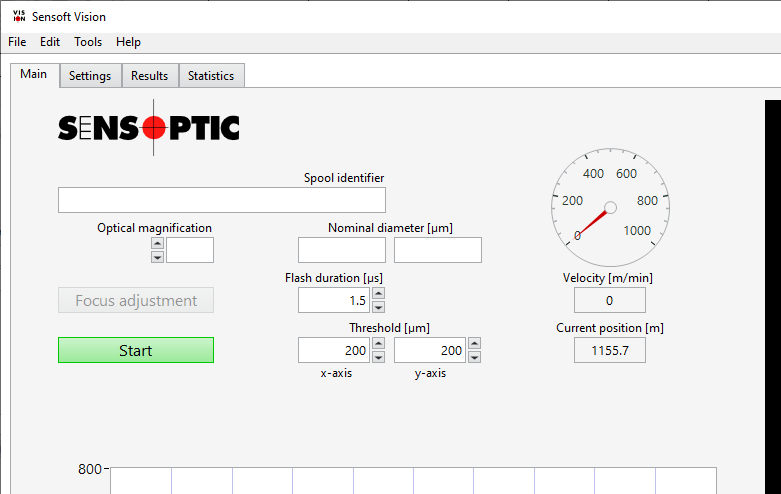This screenshot has width=781, height=494.
Task: Click the y-axis label under Threshold
Action: (430, 373)
